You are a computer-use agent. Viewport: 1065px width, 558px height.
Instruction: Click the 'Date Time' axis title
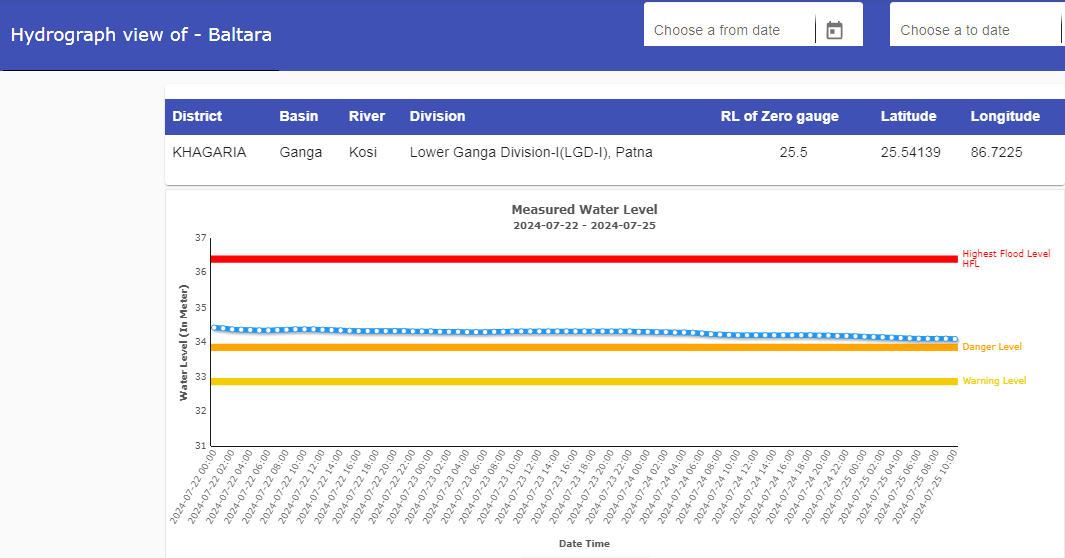(x=584, y=544)
